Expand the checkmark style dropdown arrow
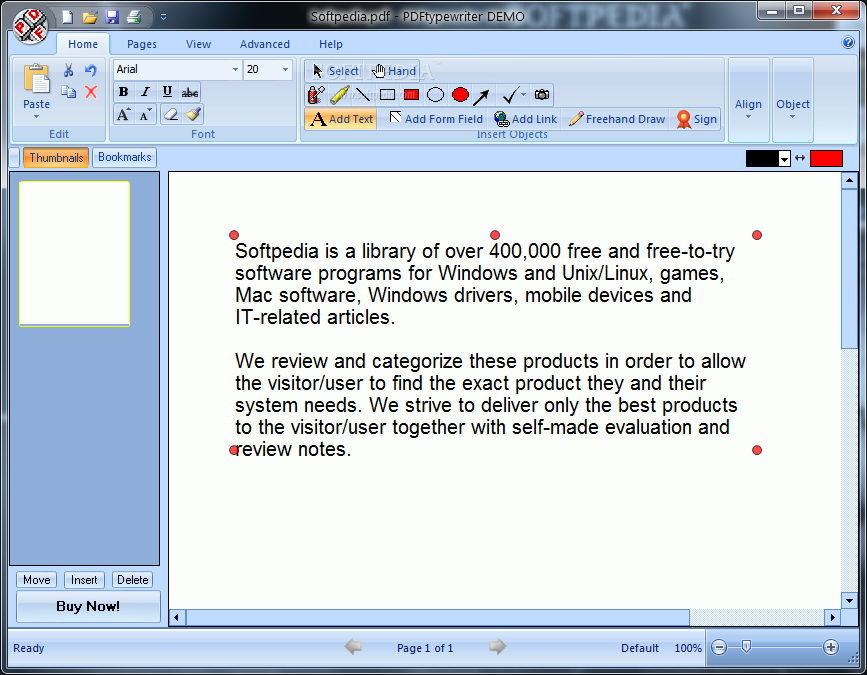The width and height of the screenshot is (867, 675). [523, 95]
